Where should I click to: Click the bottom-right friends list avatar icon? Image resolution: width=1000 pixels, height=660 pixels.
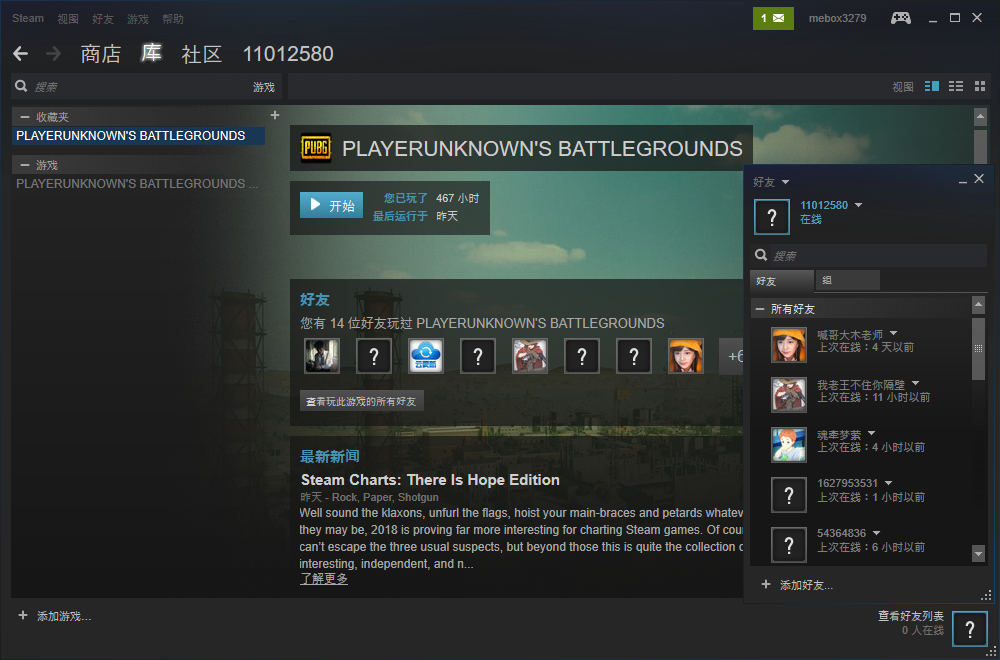click(969, 629)
